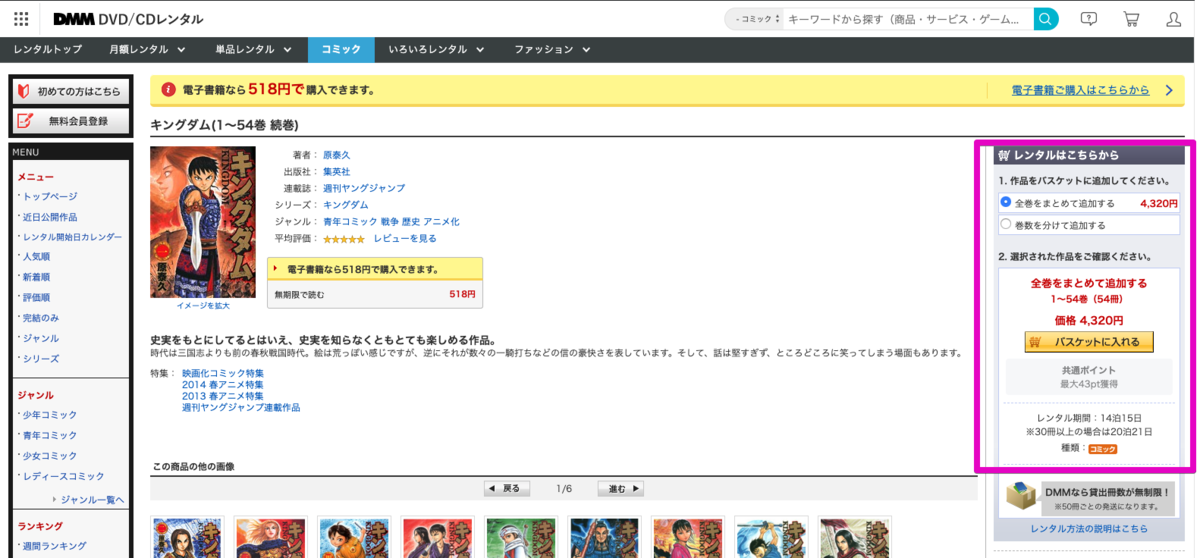Screen dimensions: 1200x558
Task: Open 新着順 in sidebar menu
Action: [x=36, y=277]
